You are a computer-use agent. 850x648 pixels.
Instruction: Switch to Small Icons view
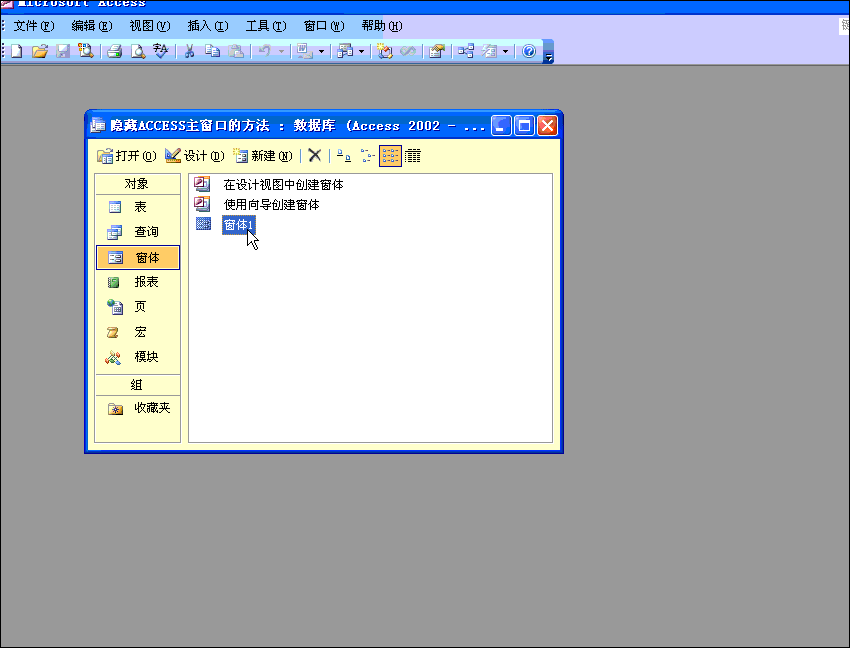[x=368, y=156]
